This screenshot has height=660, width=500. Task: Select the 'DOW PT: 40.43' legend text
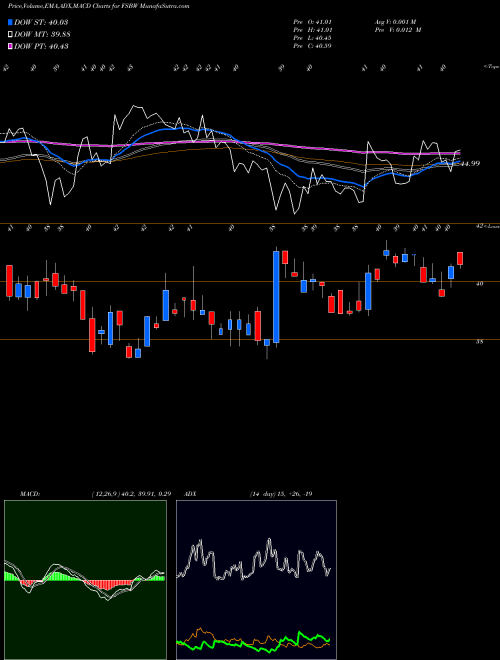point(41,46)
